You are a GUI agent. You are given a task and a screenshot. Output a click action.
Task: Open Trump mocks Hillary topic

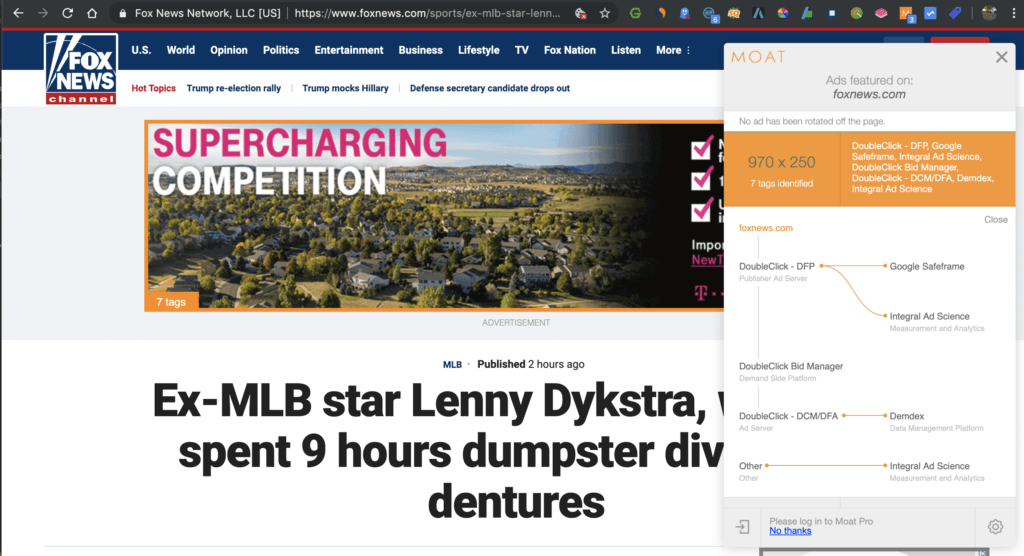pyautogui.click(x=345, y=88)
